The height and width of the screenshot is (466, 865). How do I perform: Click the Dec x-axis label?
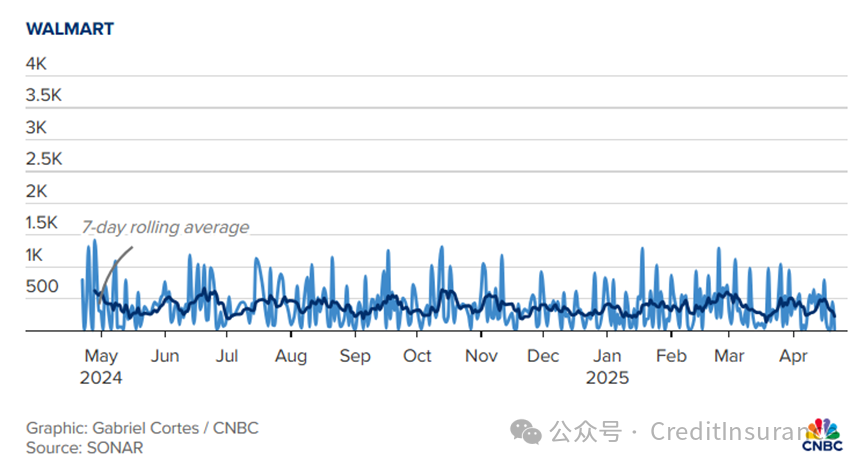[x=543, y=356]
